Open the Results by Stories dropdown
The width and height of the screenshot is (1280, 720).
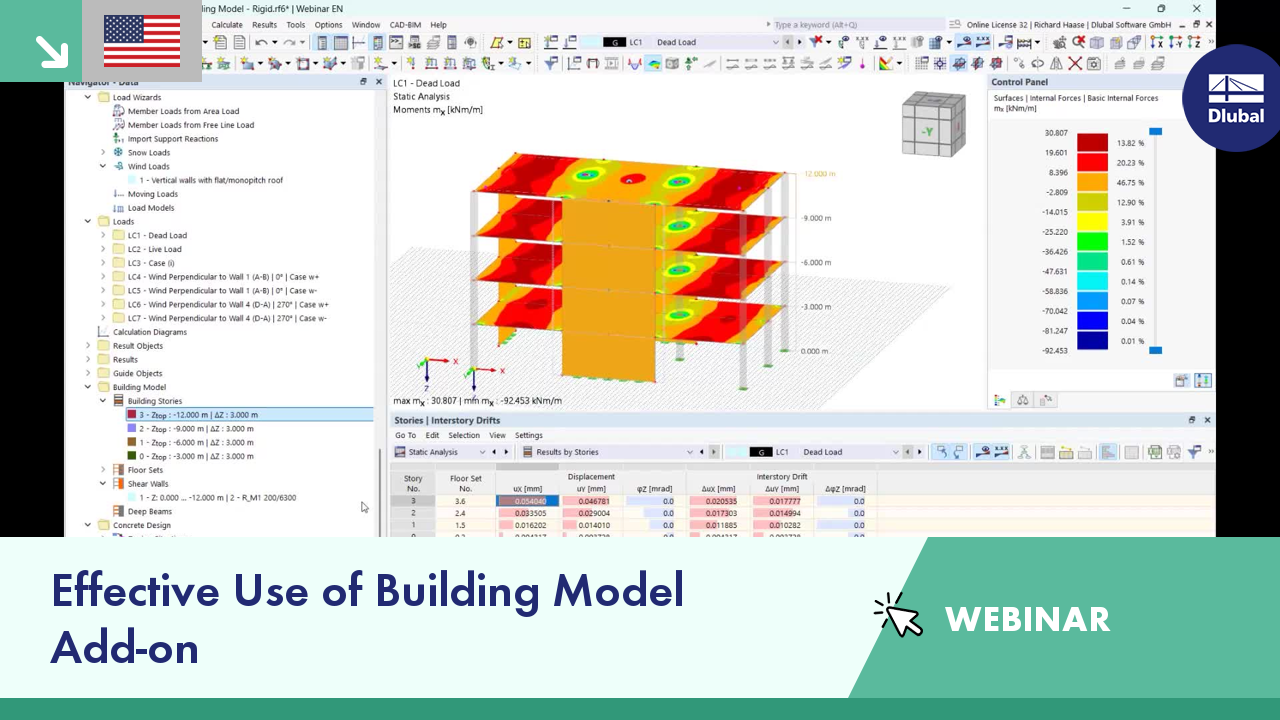[689, 452]
